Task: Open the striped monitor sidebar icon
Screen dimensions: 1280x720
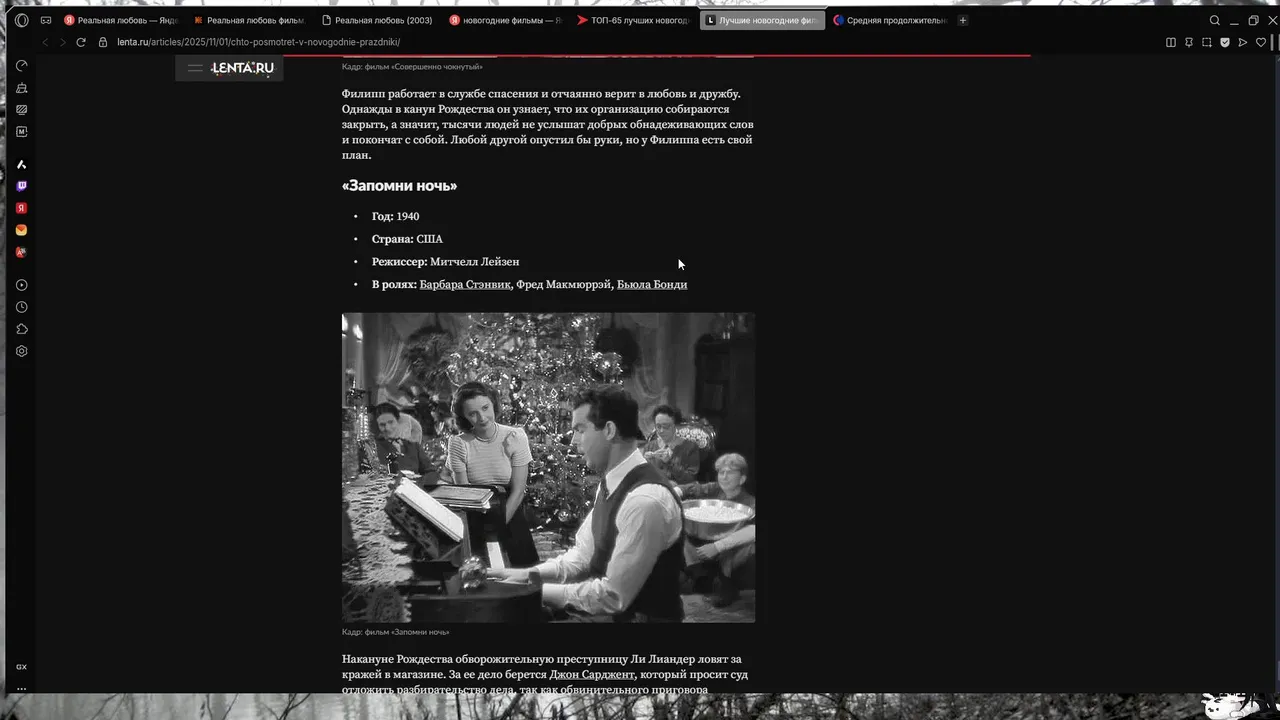Action: (x=21, y=110)
